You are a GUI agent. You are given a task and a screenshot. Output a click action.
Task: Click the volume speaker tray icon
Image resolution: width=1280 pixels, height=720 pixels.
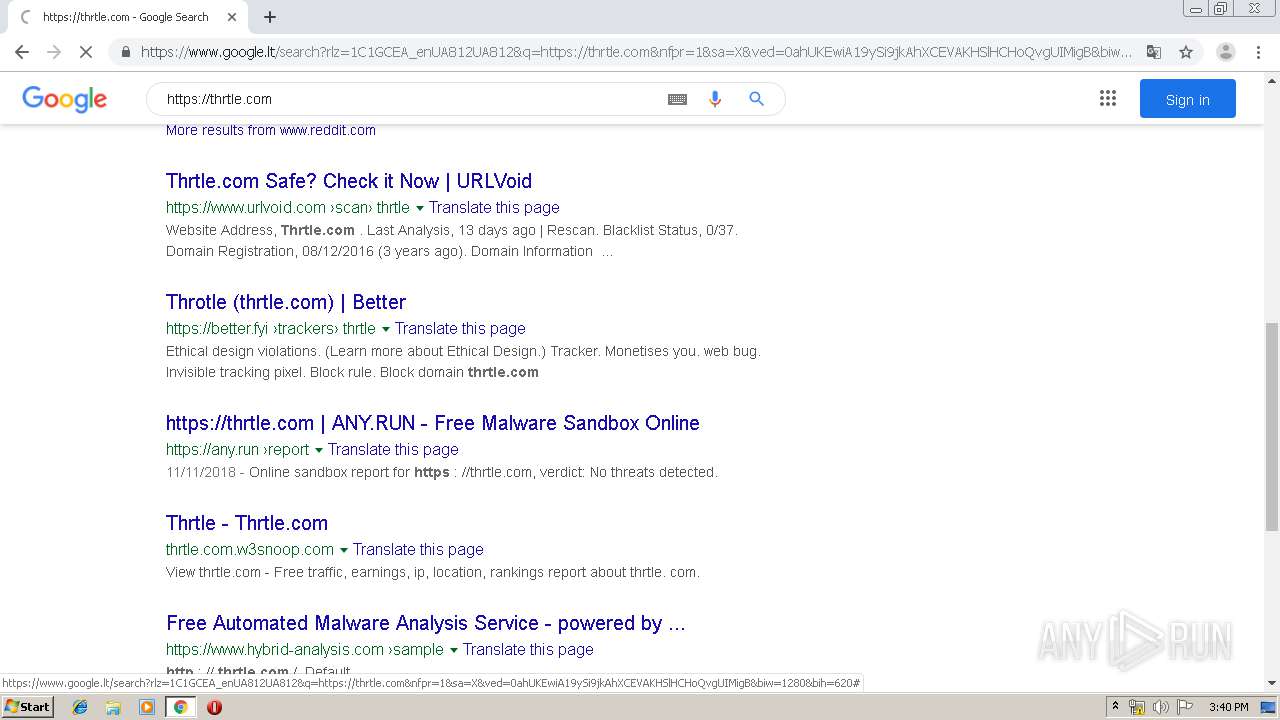point(1160,707)
